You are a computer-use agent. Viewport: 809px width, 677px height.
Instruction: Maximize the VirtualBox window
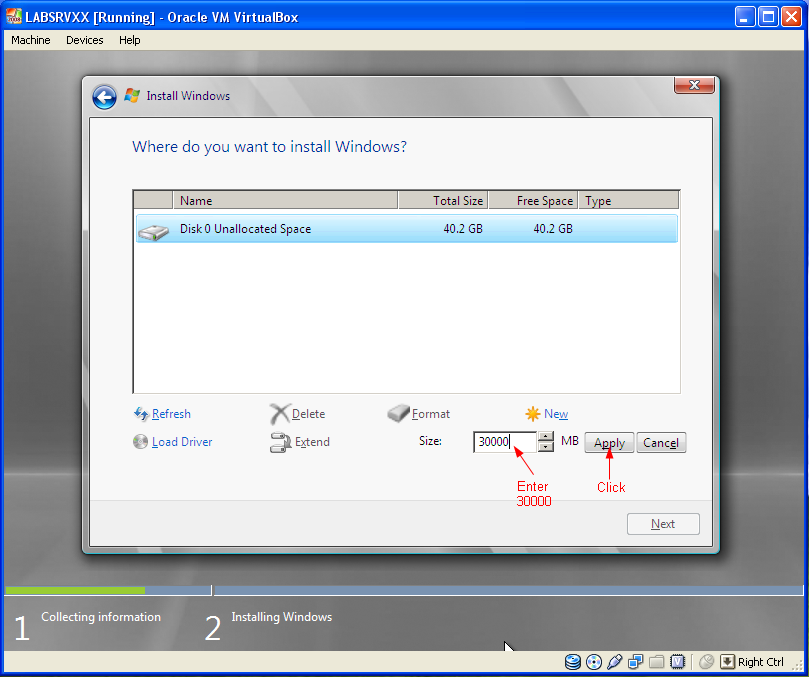768,17
